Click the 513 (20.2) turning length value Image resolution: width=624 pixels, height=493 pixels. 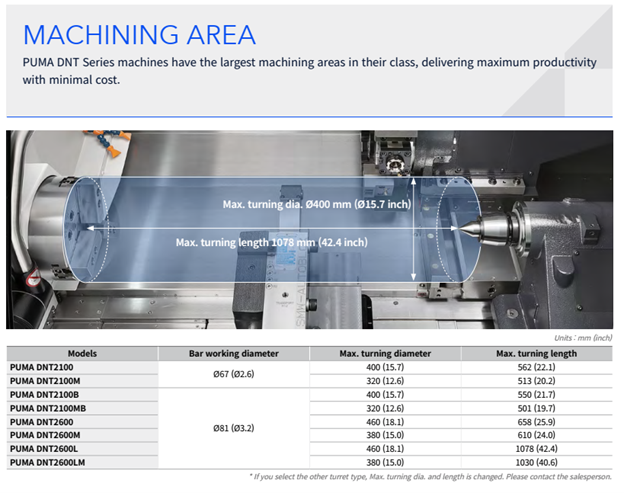coord(536,381)
